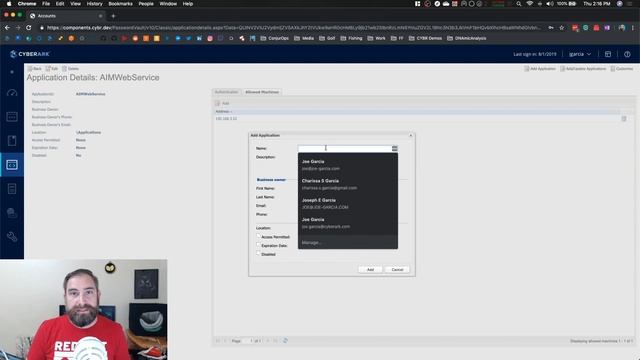The height and width of the screenshot is (360, 640).
Task: Click the Delete toolbar button
Action: pyautogui.click(x=70, y=69)
